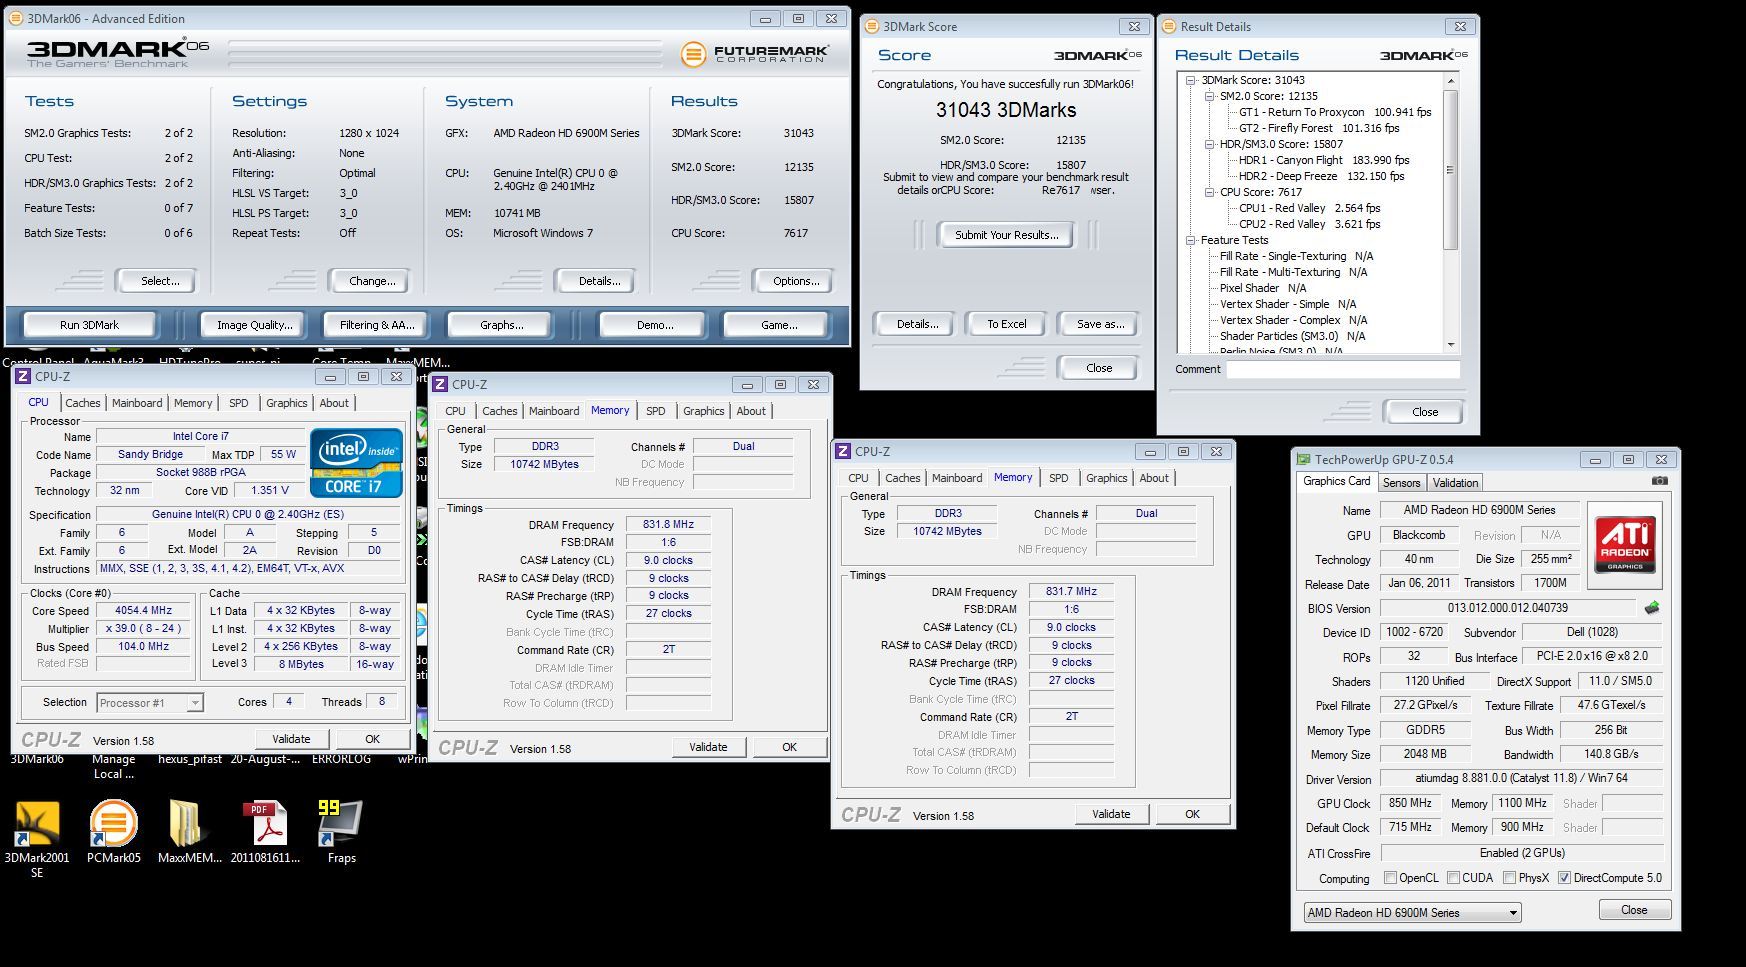
Task: Click the Intel Core i7 logo in CPU-Z
Action: (356, 463)
